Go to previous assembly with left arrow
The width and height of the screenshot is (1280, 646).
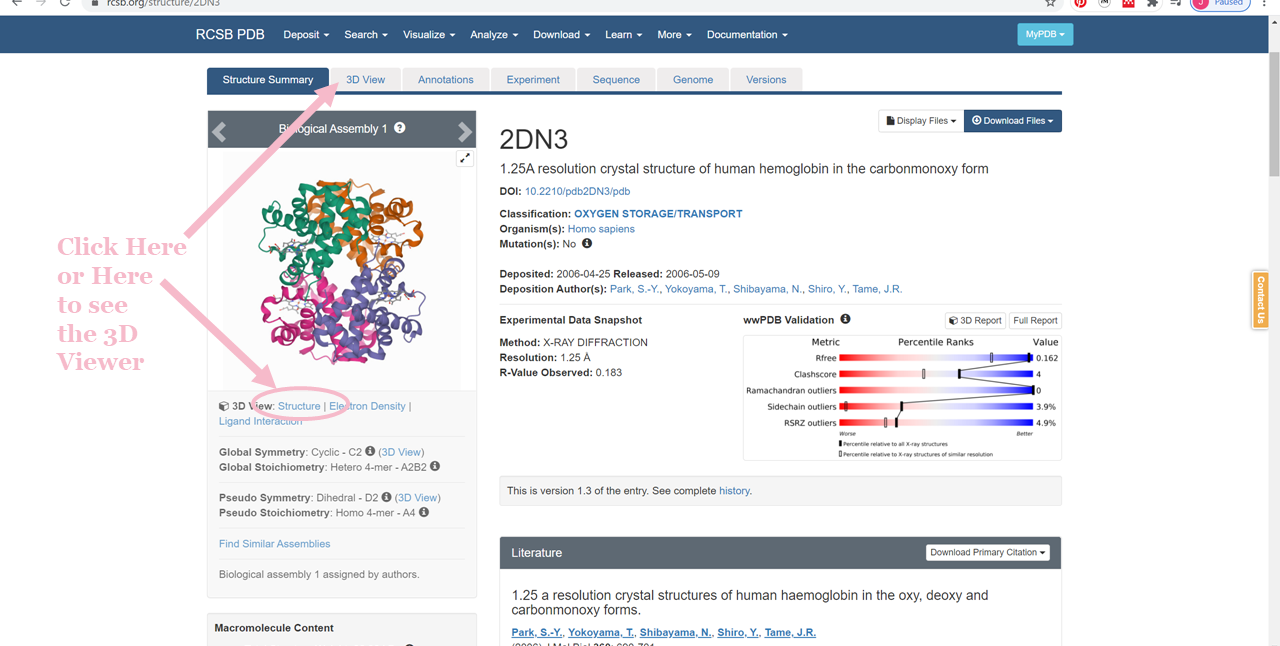click(220, 131)
